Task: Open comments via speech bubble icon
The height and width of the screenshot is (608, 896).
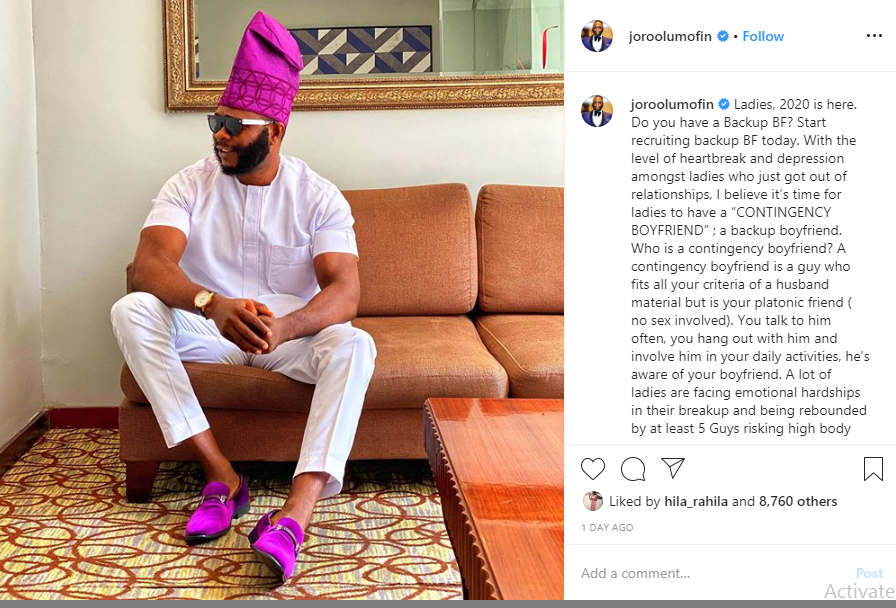Action: click(x=633, y=469)
